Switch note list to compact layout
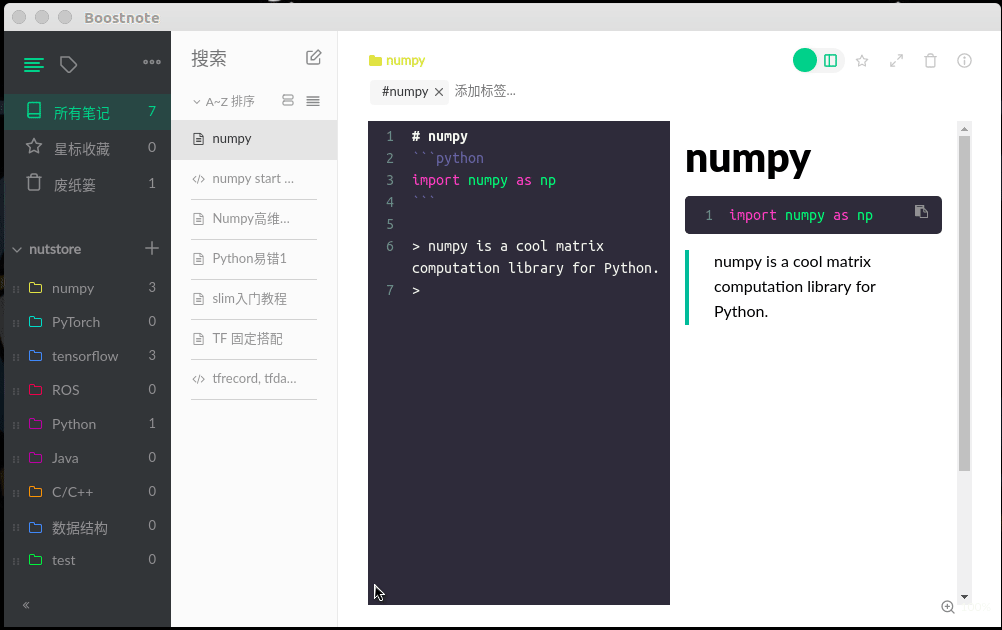Viewport: 1002px width, 630px height. [312, 101]
